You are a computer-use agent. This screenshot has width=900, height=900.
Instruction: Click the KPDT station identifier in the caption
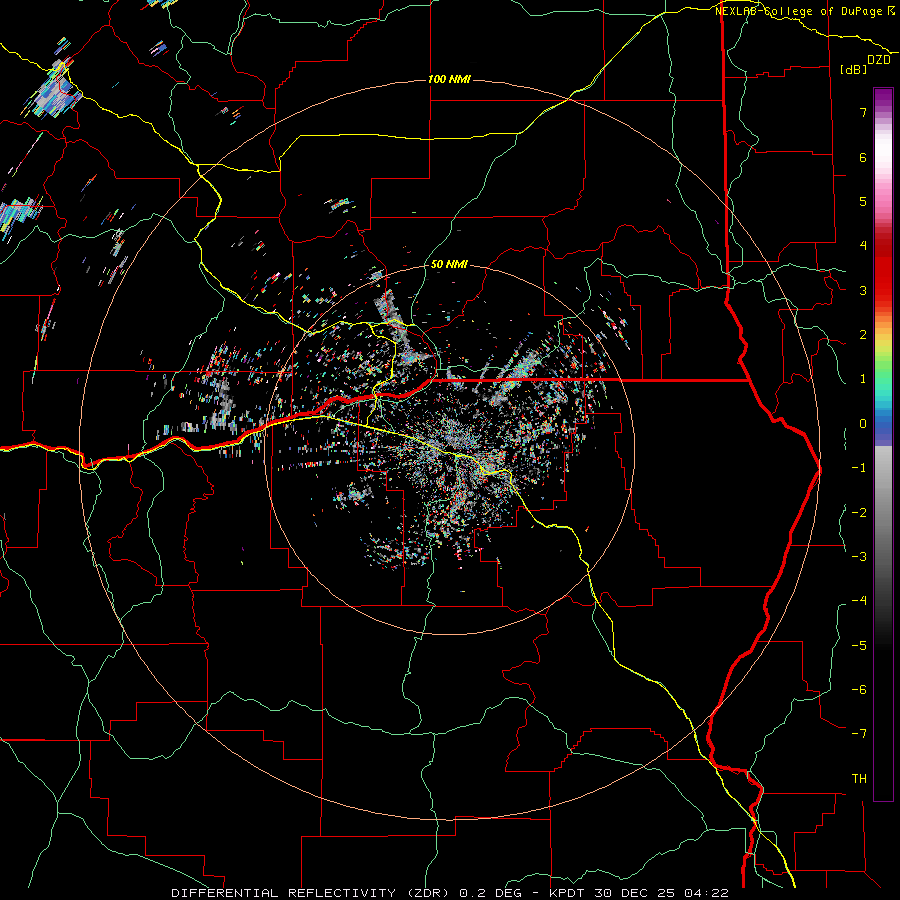point(565,893)
